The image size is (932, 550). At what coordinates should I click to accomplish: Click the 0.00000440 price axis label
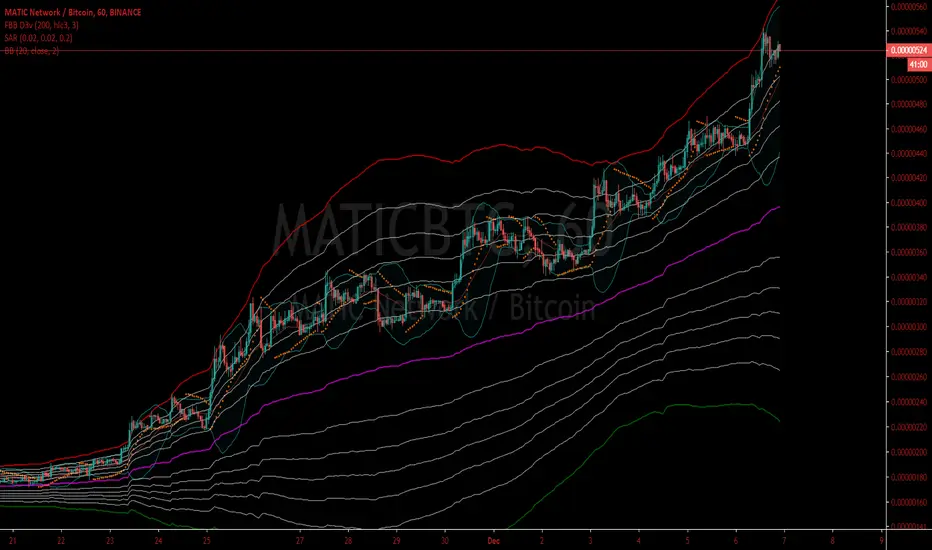click(x=909, y=153)
